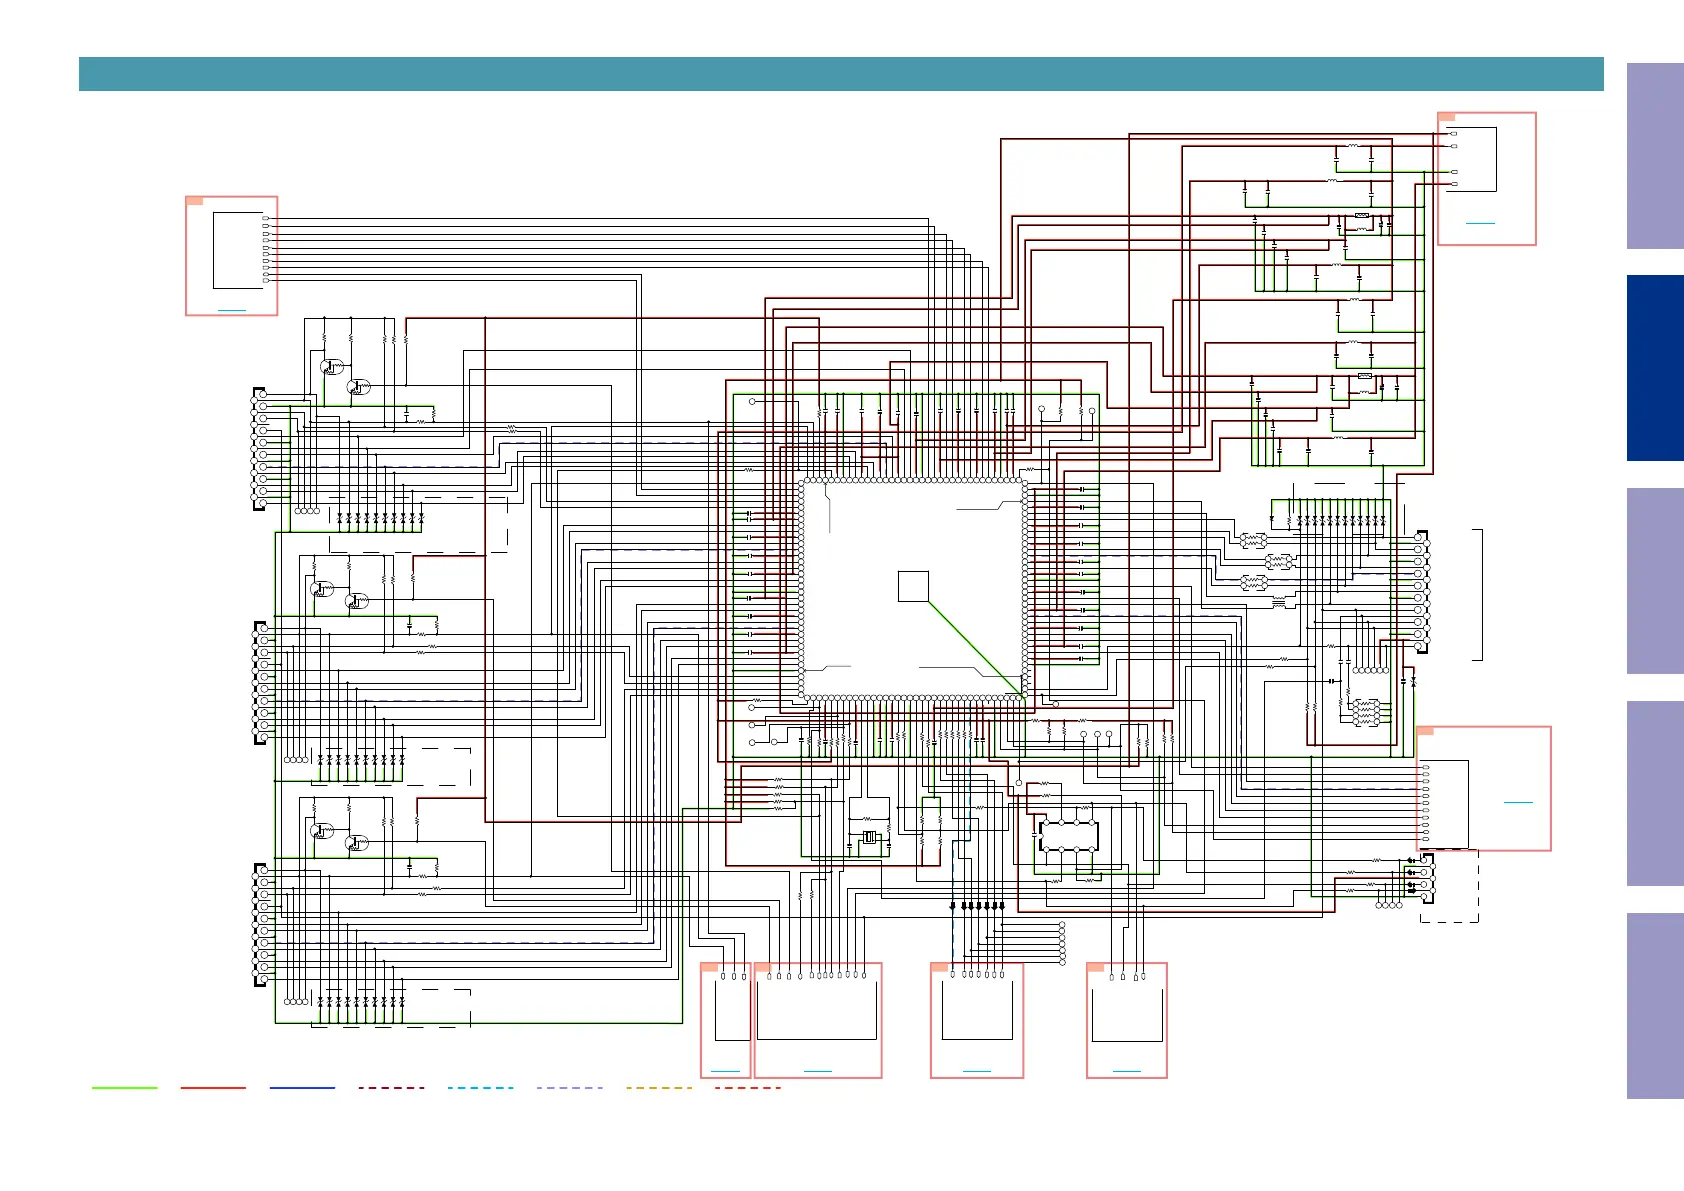This screenshot has height=1191, width=1684.
Task: Follow the link in the seven-pin bottom connector box
Action: click(976, 1071)
